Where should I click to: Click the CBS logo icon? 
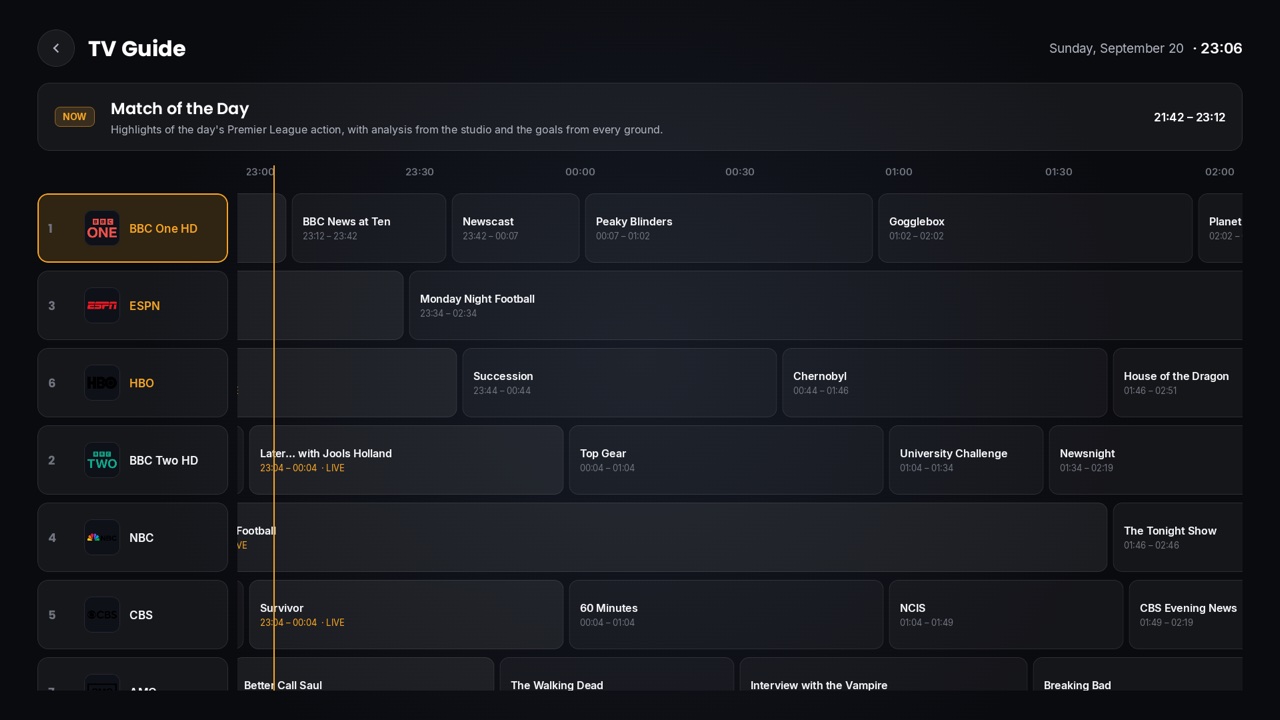point(102,615)
